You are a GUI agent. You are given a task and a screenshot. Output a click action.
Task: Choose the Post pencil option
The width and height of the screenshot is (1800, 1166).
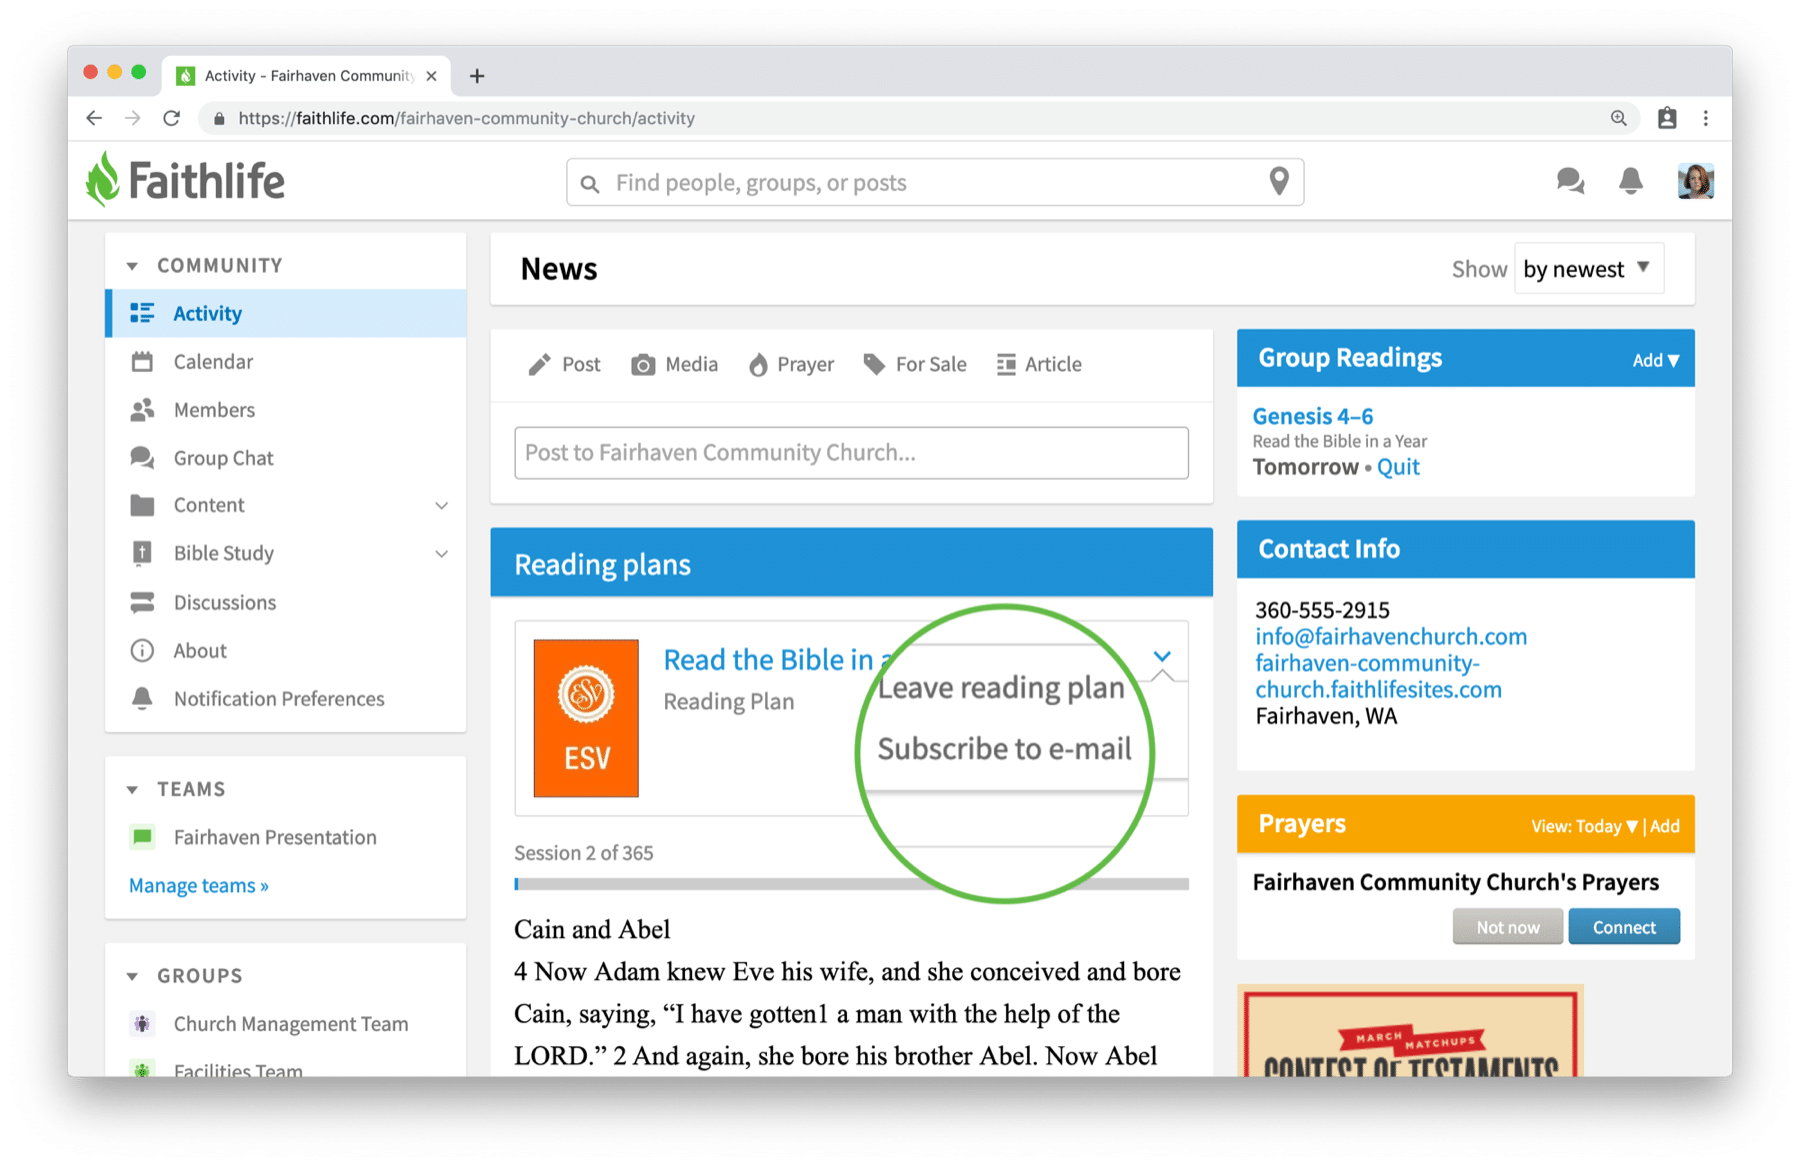pyautogui.click(x=565, y=364)
